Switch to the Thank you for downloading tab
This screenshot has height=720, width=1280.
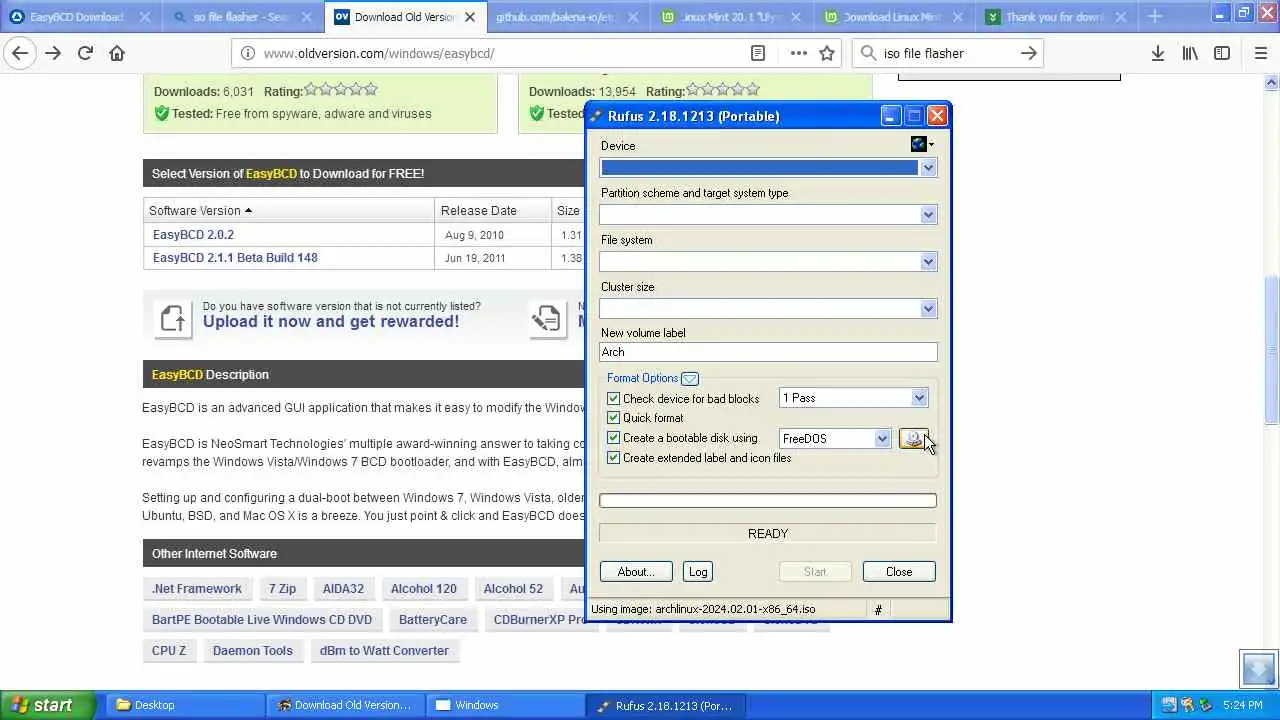point(1054,17)
